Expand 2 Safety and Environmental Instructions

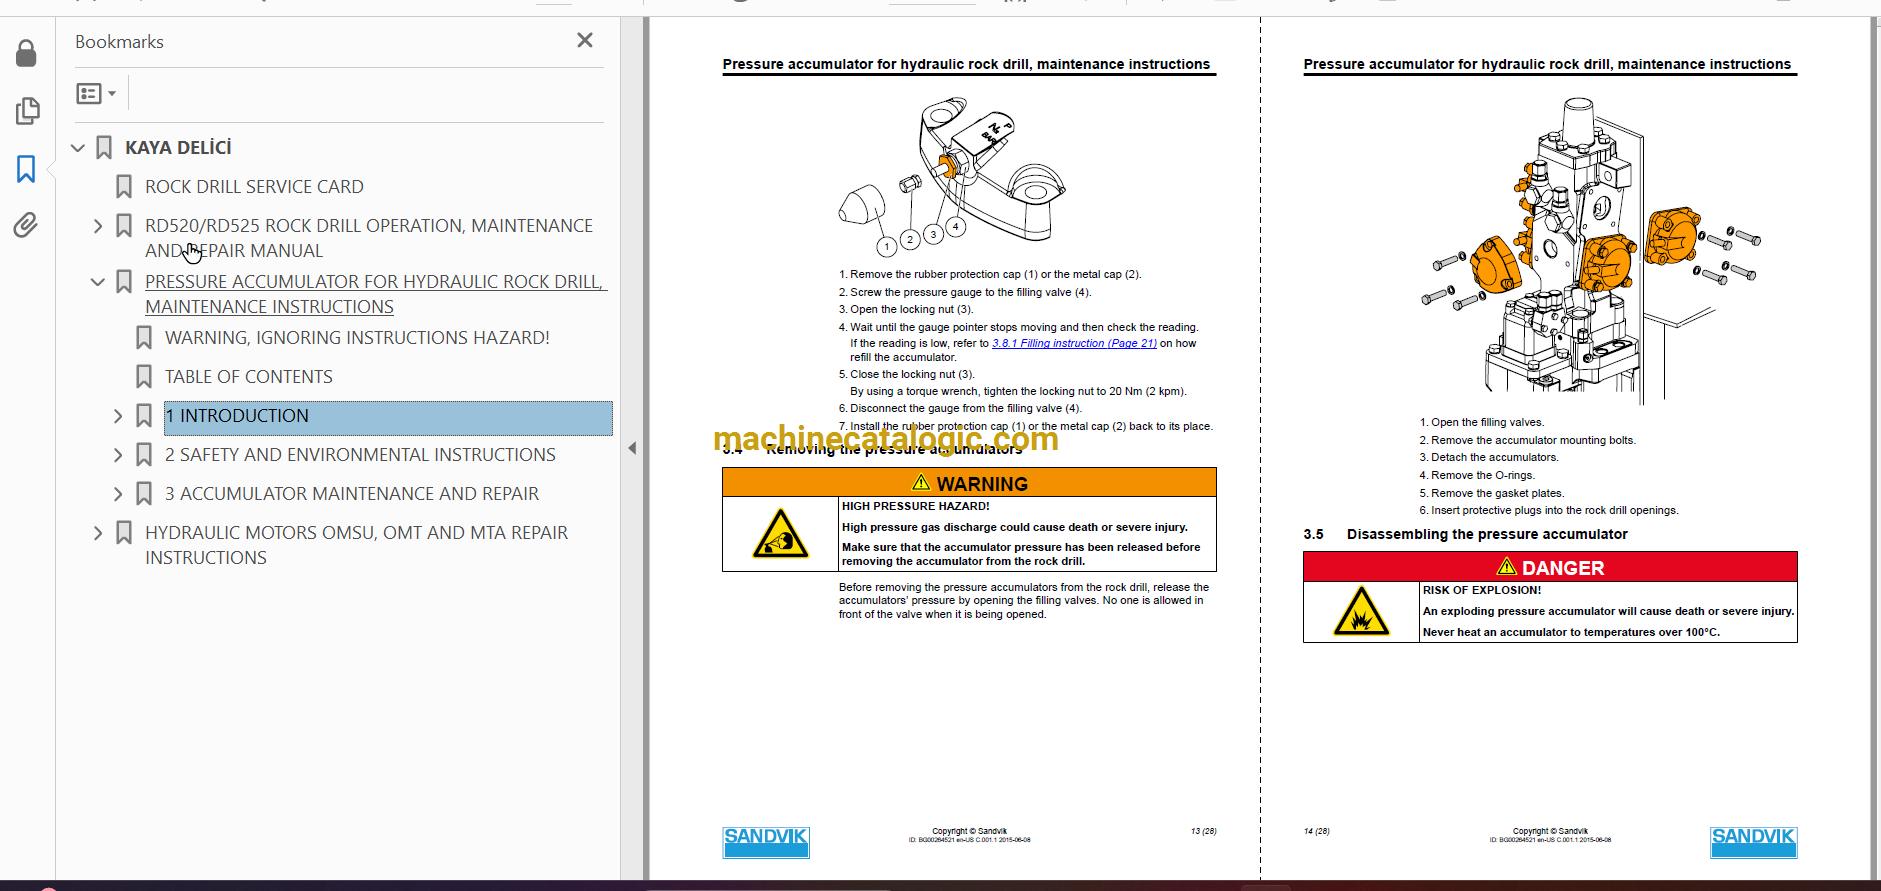coord(118,455)
